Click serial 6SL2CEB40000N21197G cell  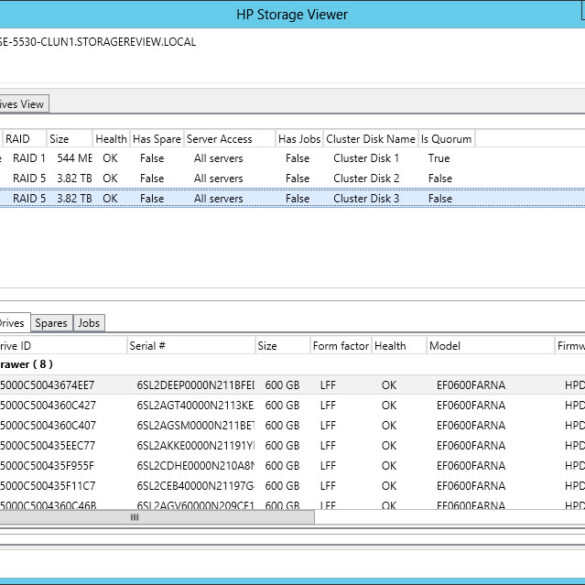[x=195, y=486]
